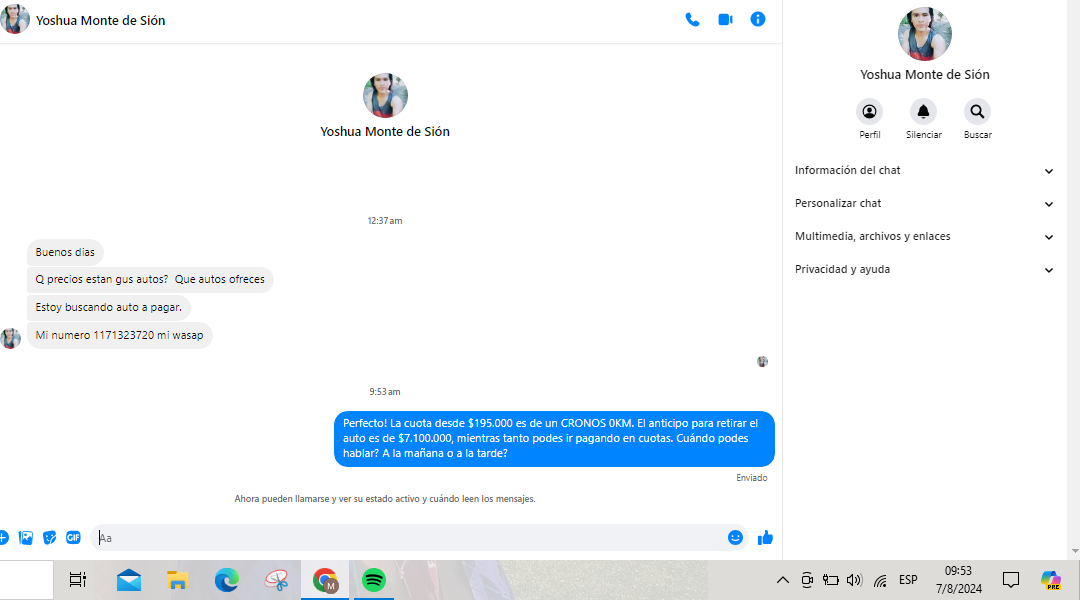The height and width of the screenshot is (600, 1080).
Task: Switch to Chrome on the taskbar
Action: coord(325,580)
